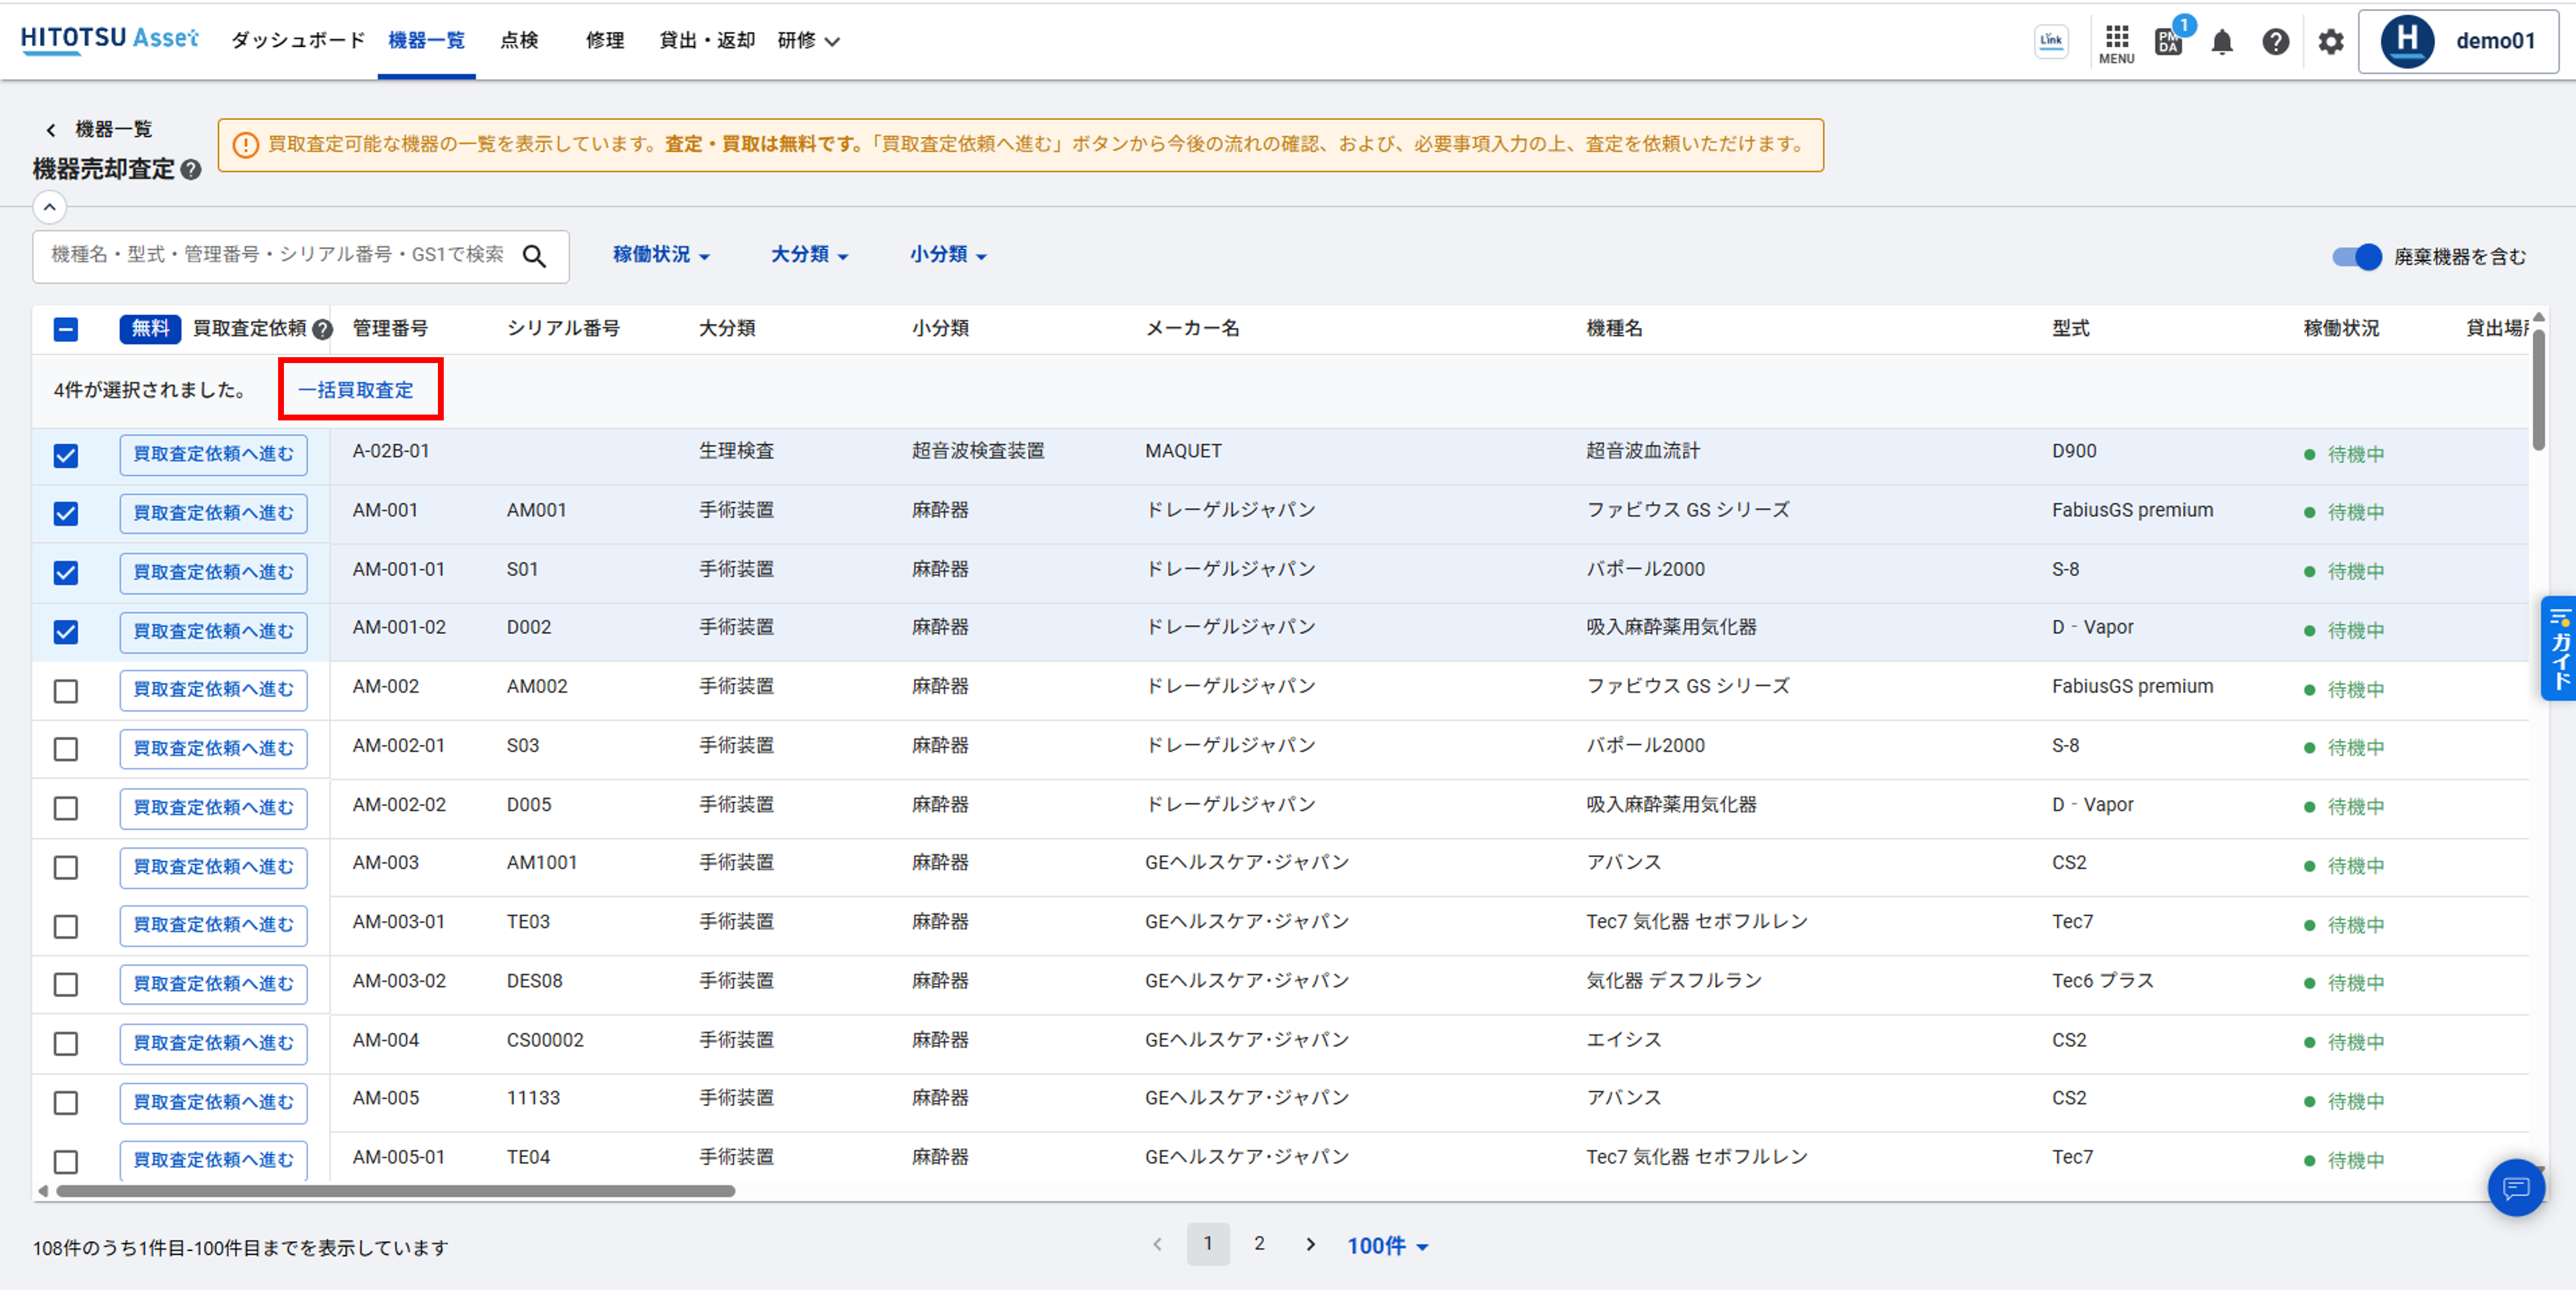This screenshot has width=2576, height=1290.
Task: Go to previous page arrow
Action: (1157, 1245)
